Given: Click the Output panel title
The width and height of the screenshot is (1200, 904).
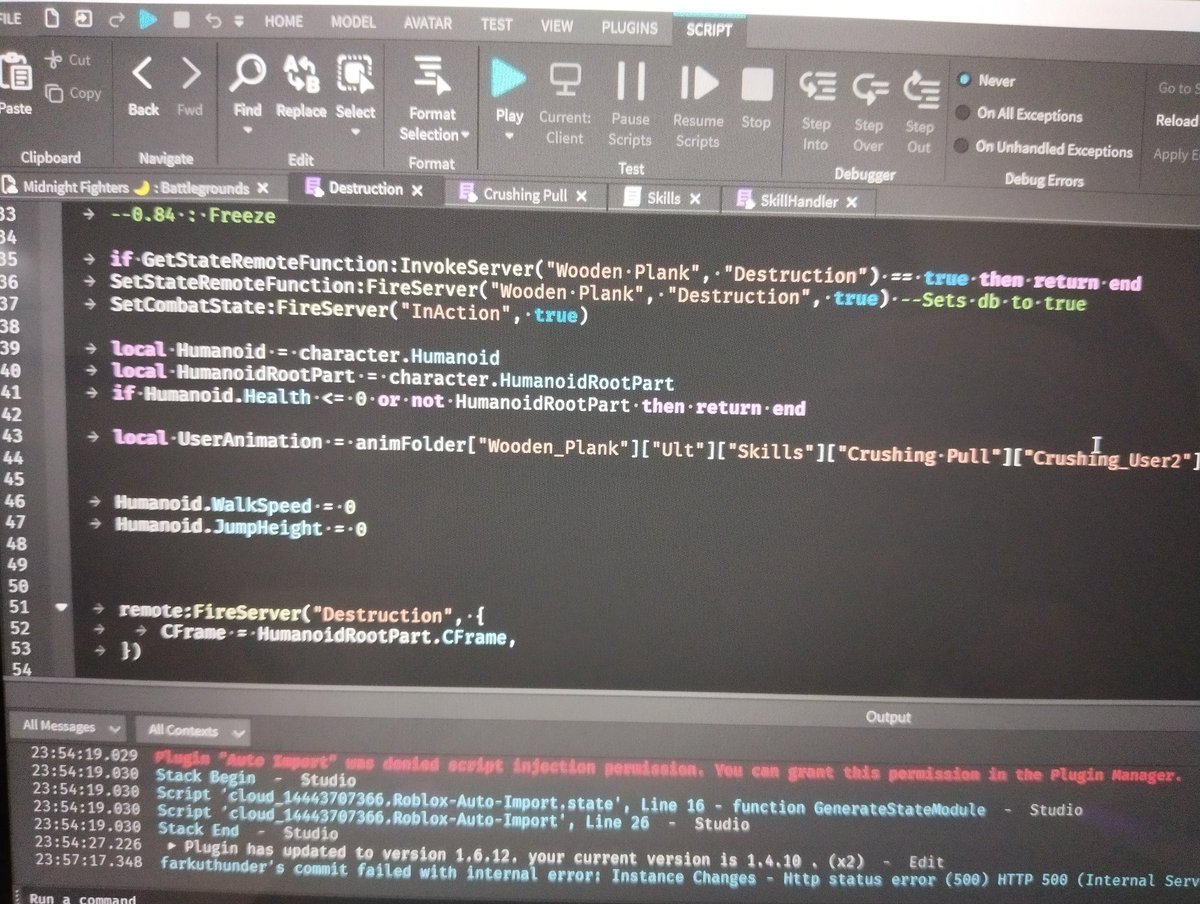Looking at the screenshot, I should tap(888, 717).
